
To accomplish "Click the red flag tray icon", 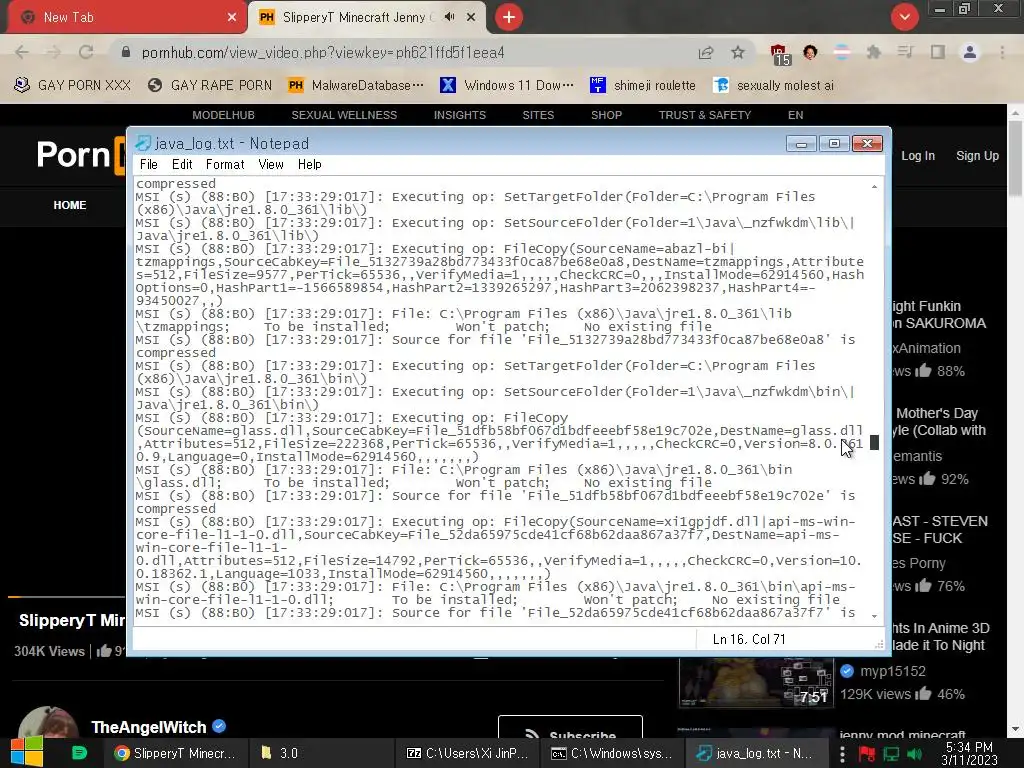I will pyautogui.click(x=867, y=754).
